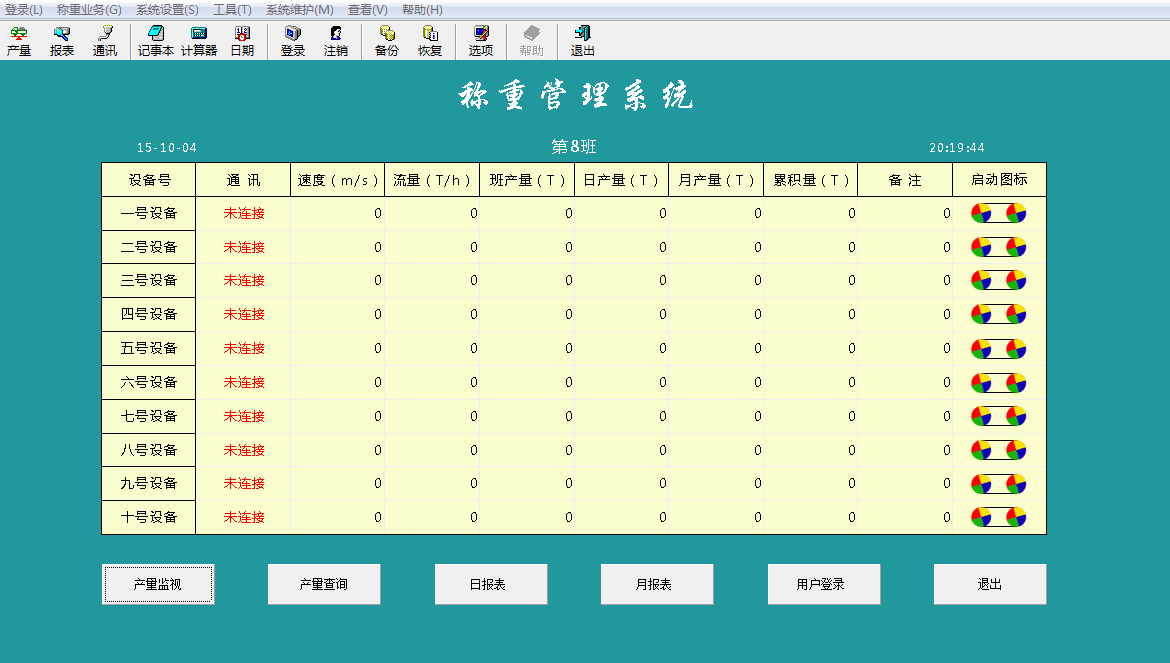Click the 备份 backup icon
Viewport: 1170px width, 663px height.
(387, 41)
